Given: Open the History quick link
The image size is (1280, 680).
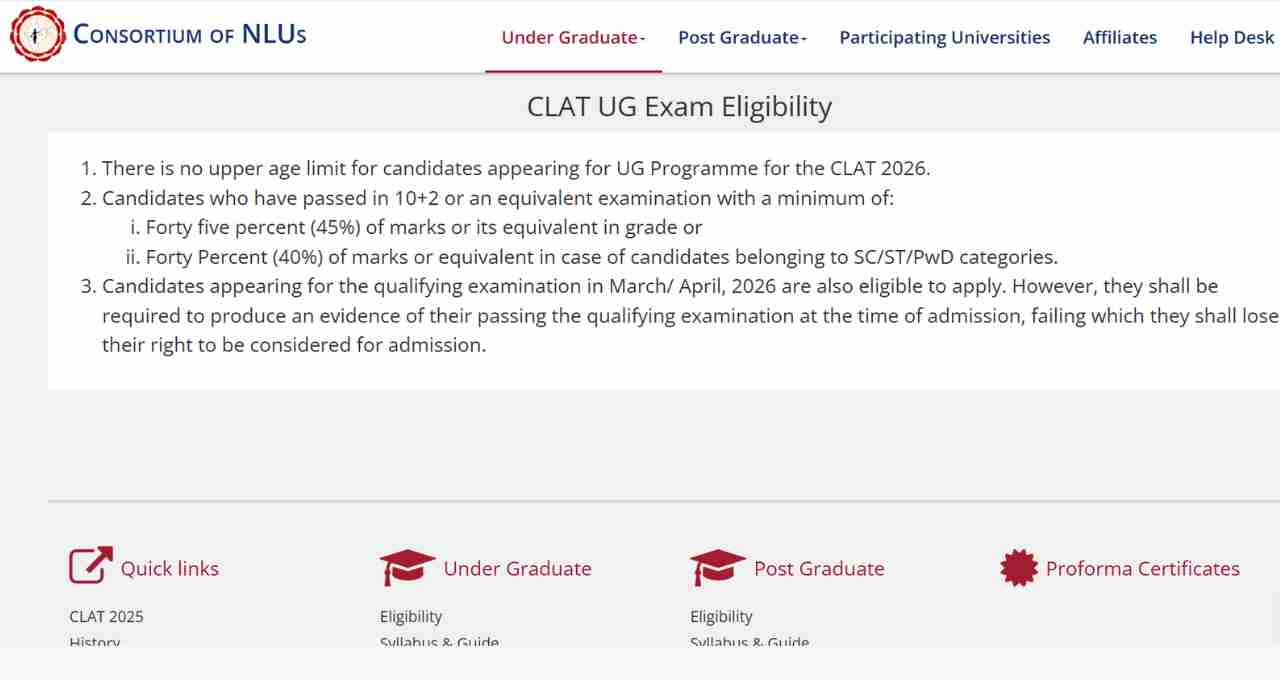Looking at the screenshot, I should tap(95, 642).
